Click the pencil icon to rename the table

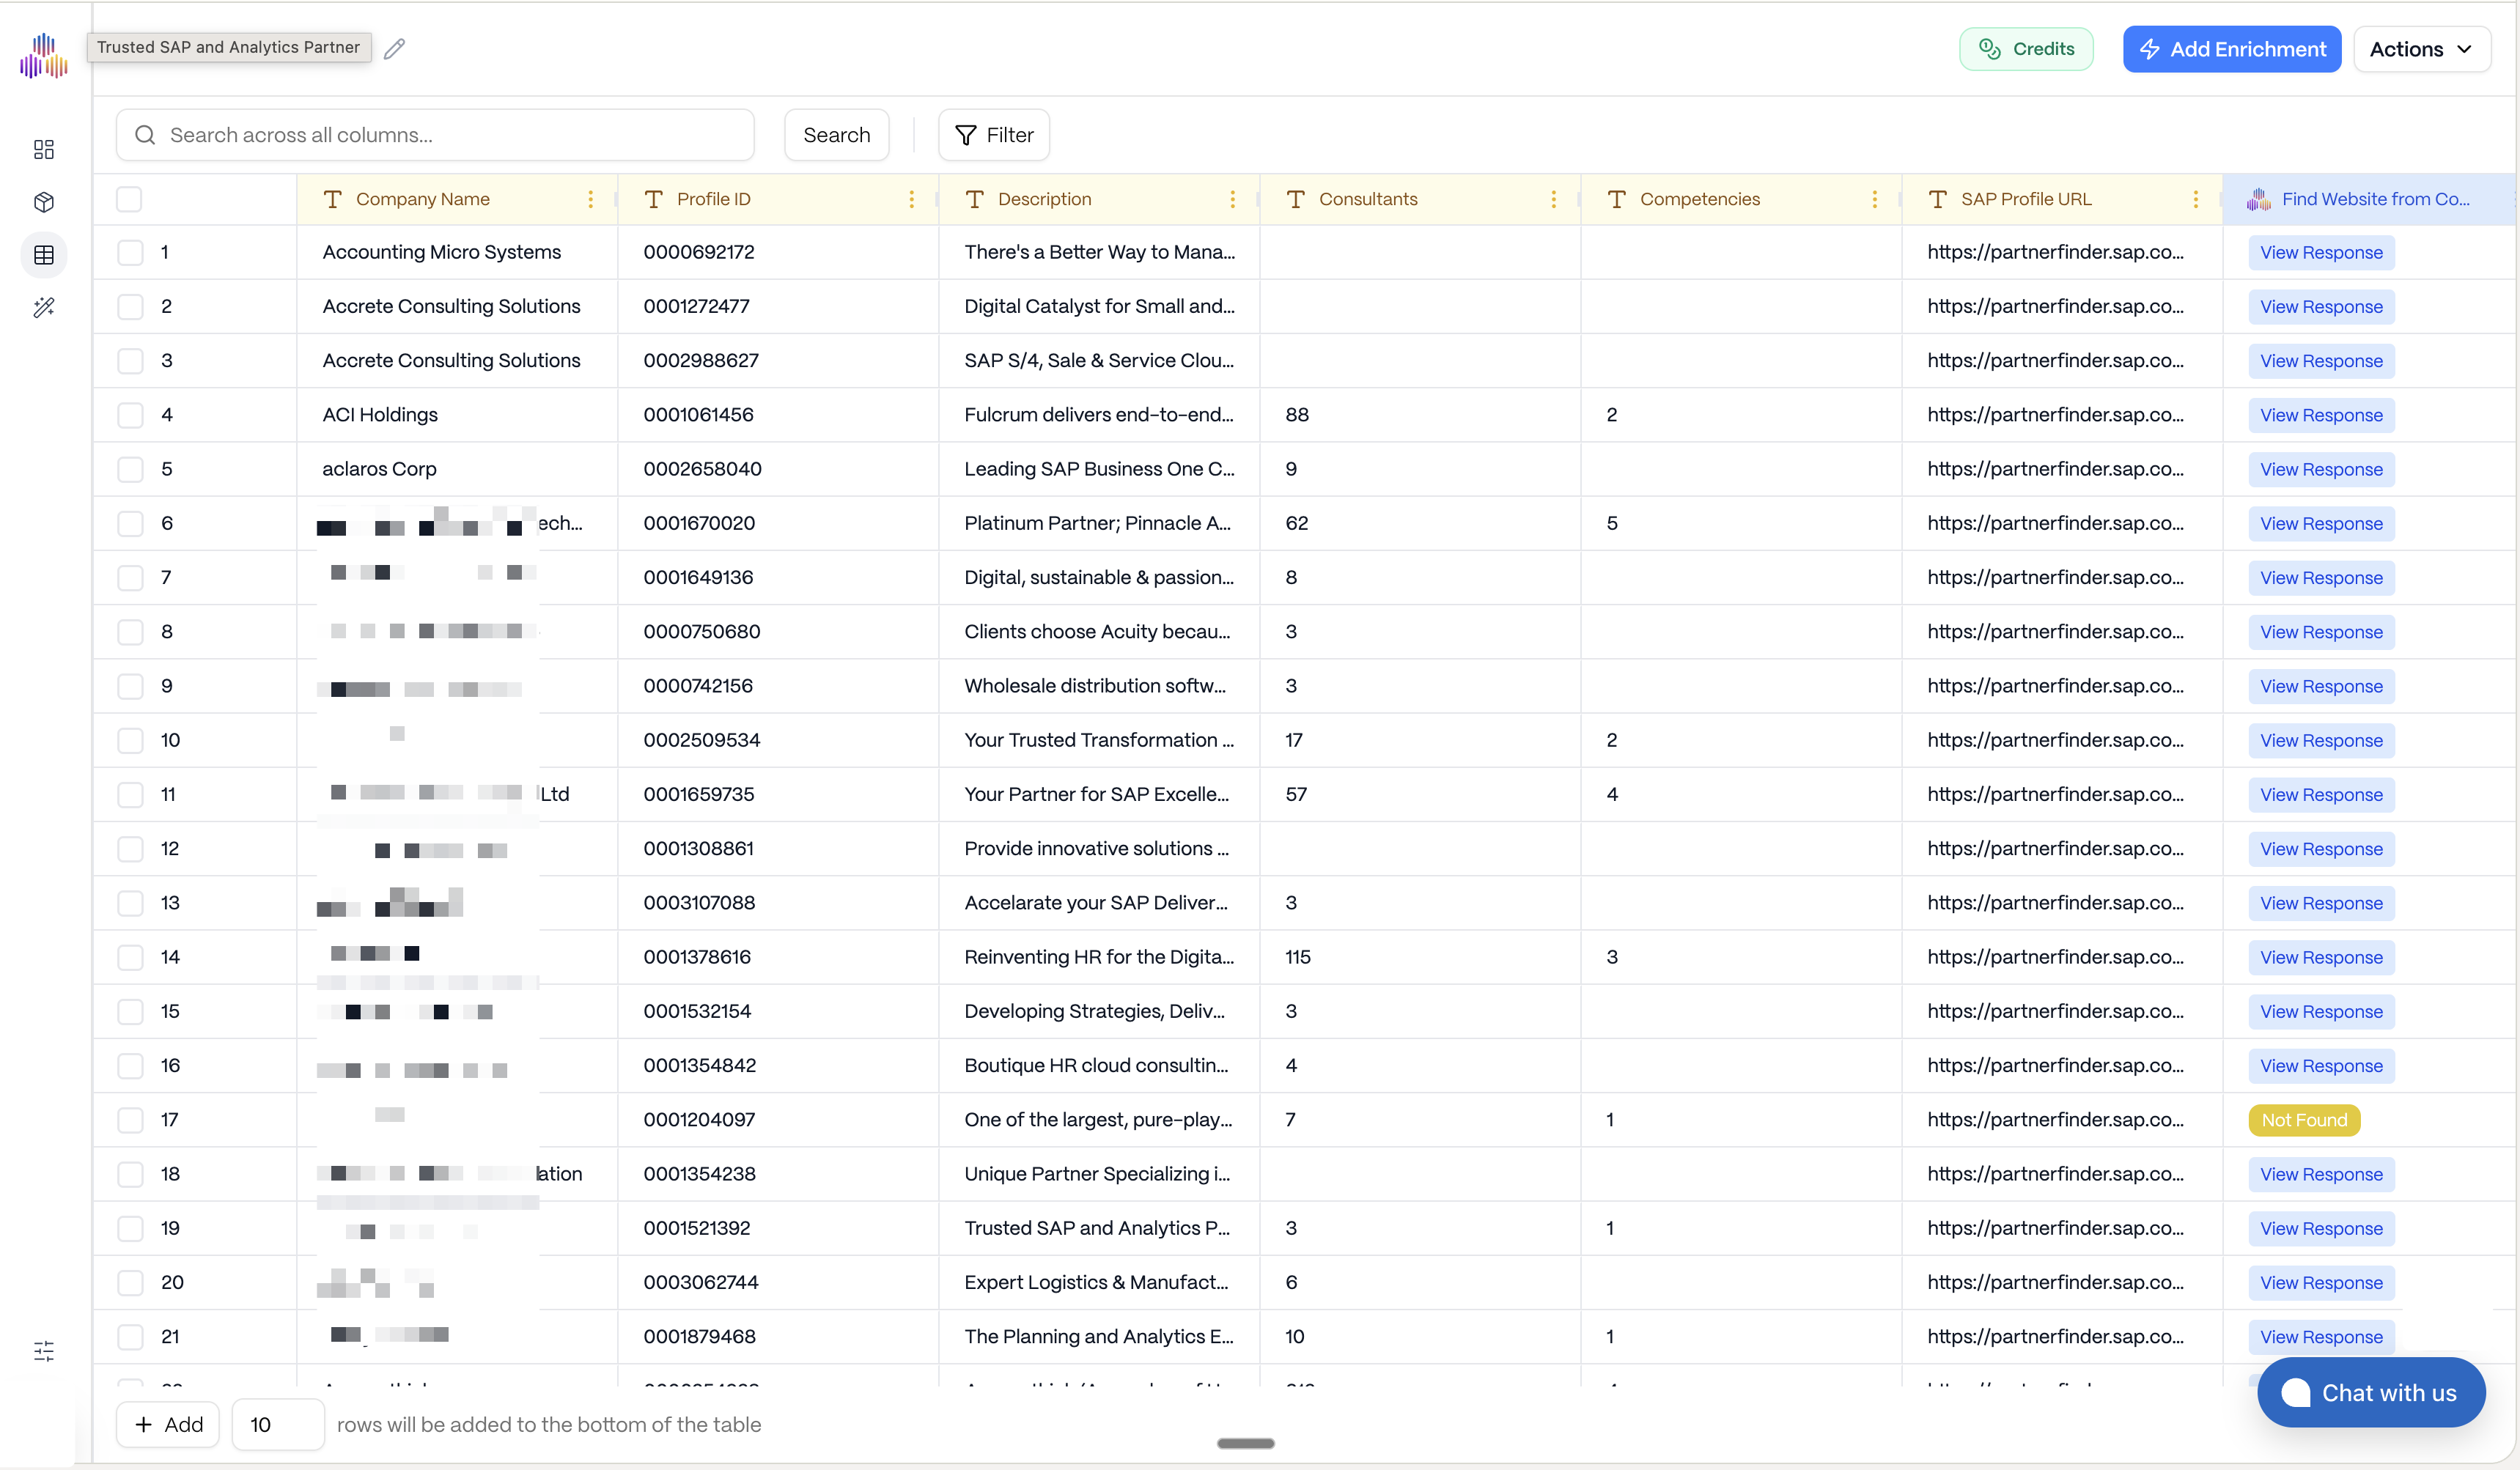(x=395, y=47)
